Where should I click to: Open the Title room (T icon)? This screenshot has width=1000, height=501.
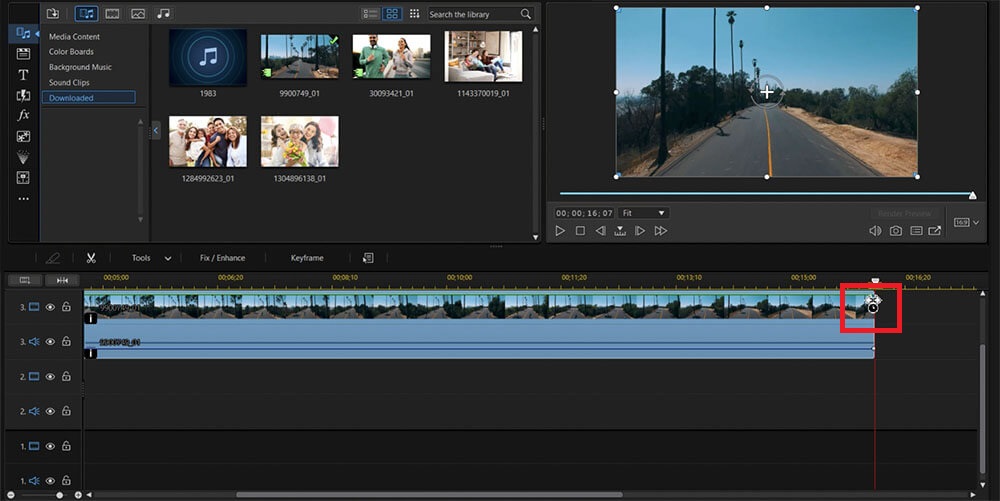point(23,75)
